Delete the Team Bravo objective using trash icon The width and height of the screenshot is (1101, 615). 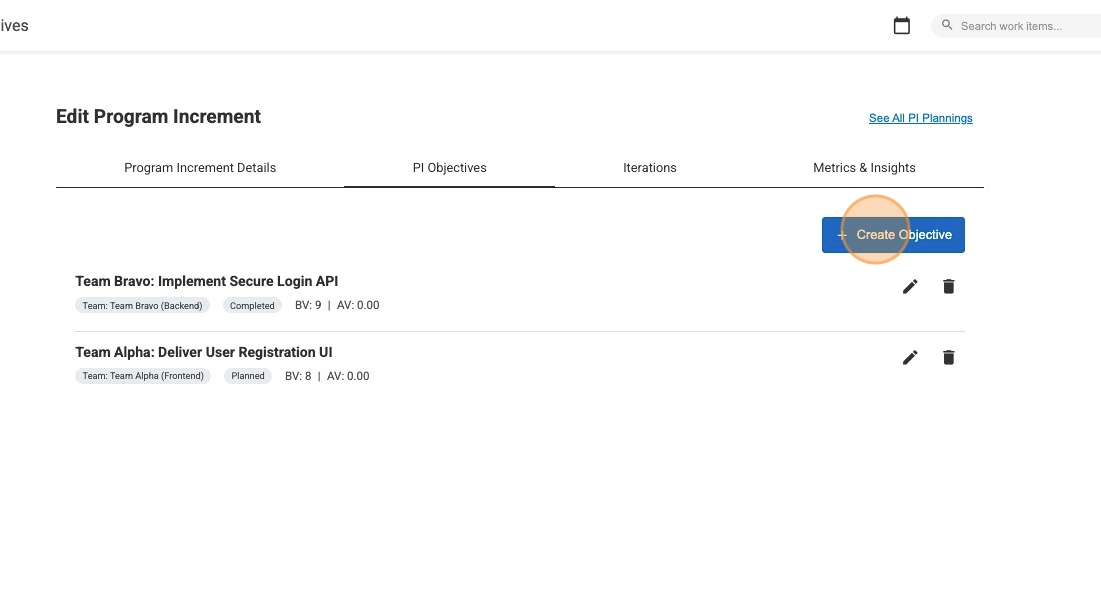[948, 286]
